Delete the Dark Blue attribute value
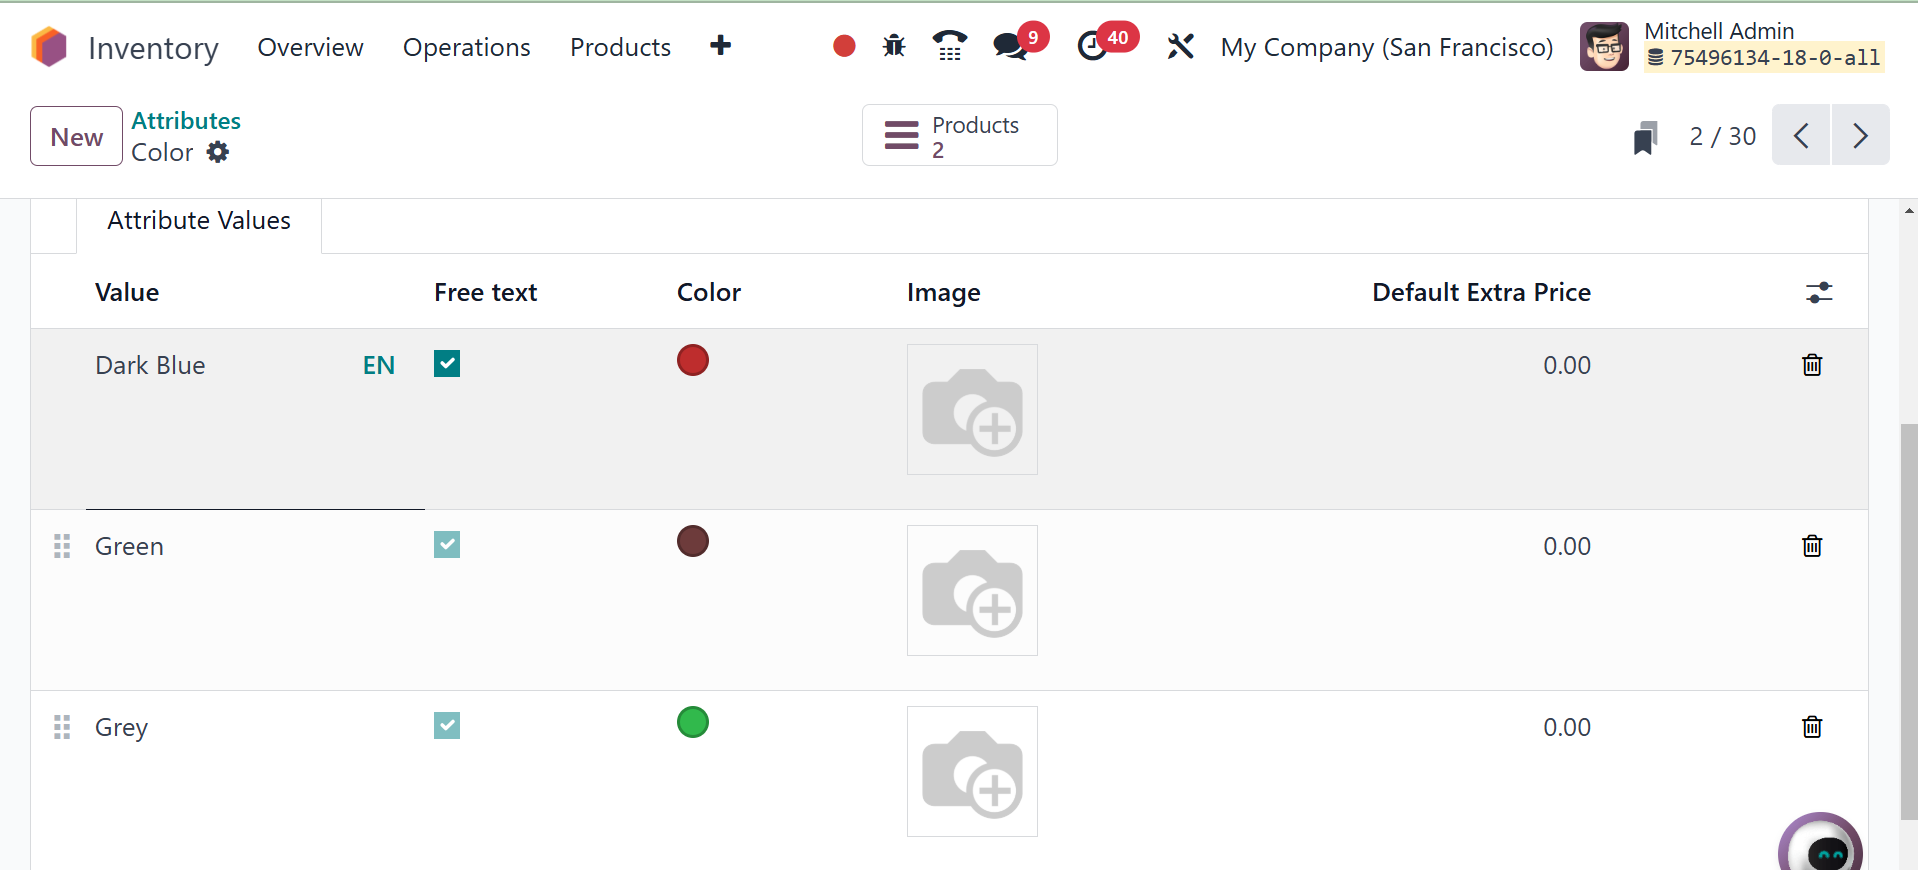The width and height of the screenshot is (1918, 870). coord(1812,365)
